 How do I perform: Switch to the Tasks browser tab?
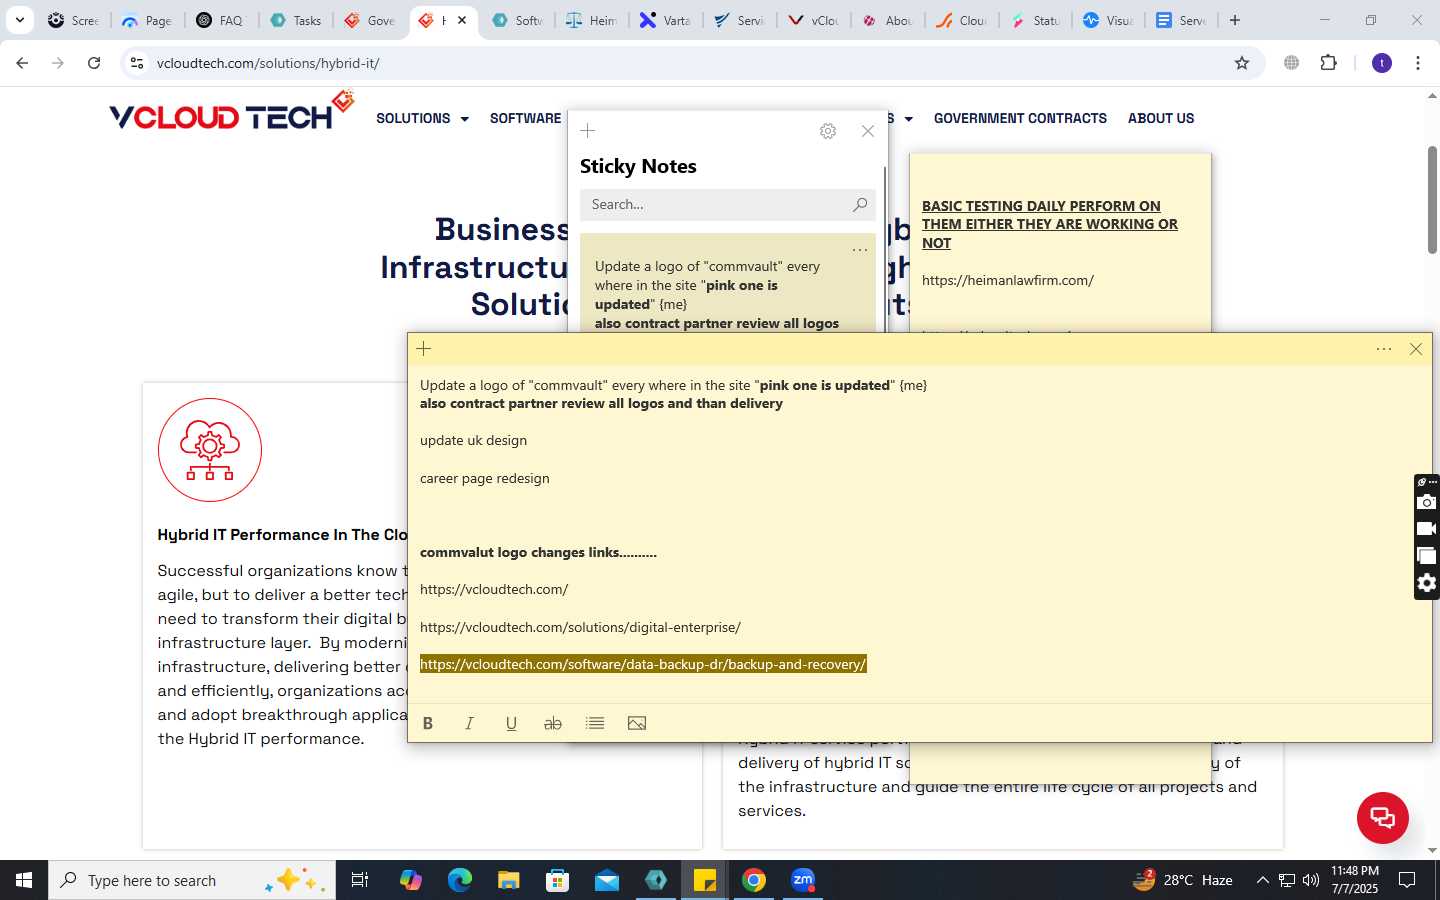[x=297, y=20]
